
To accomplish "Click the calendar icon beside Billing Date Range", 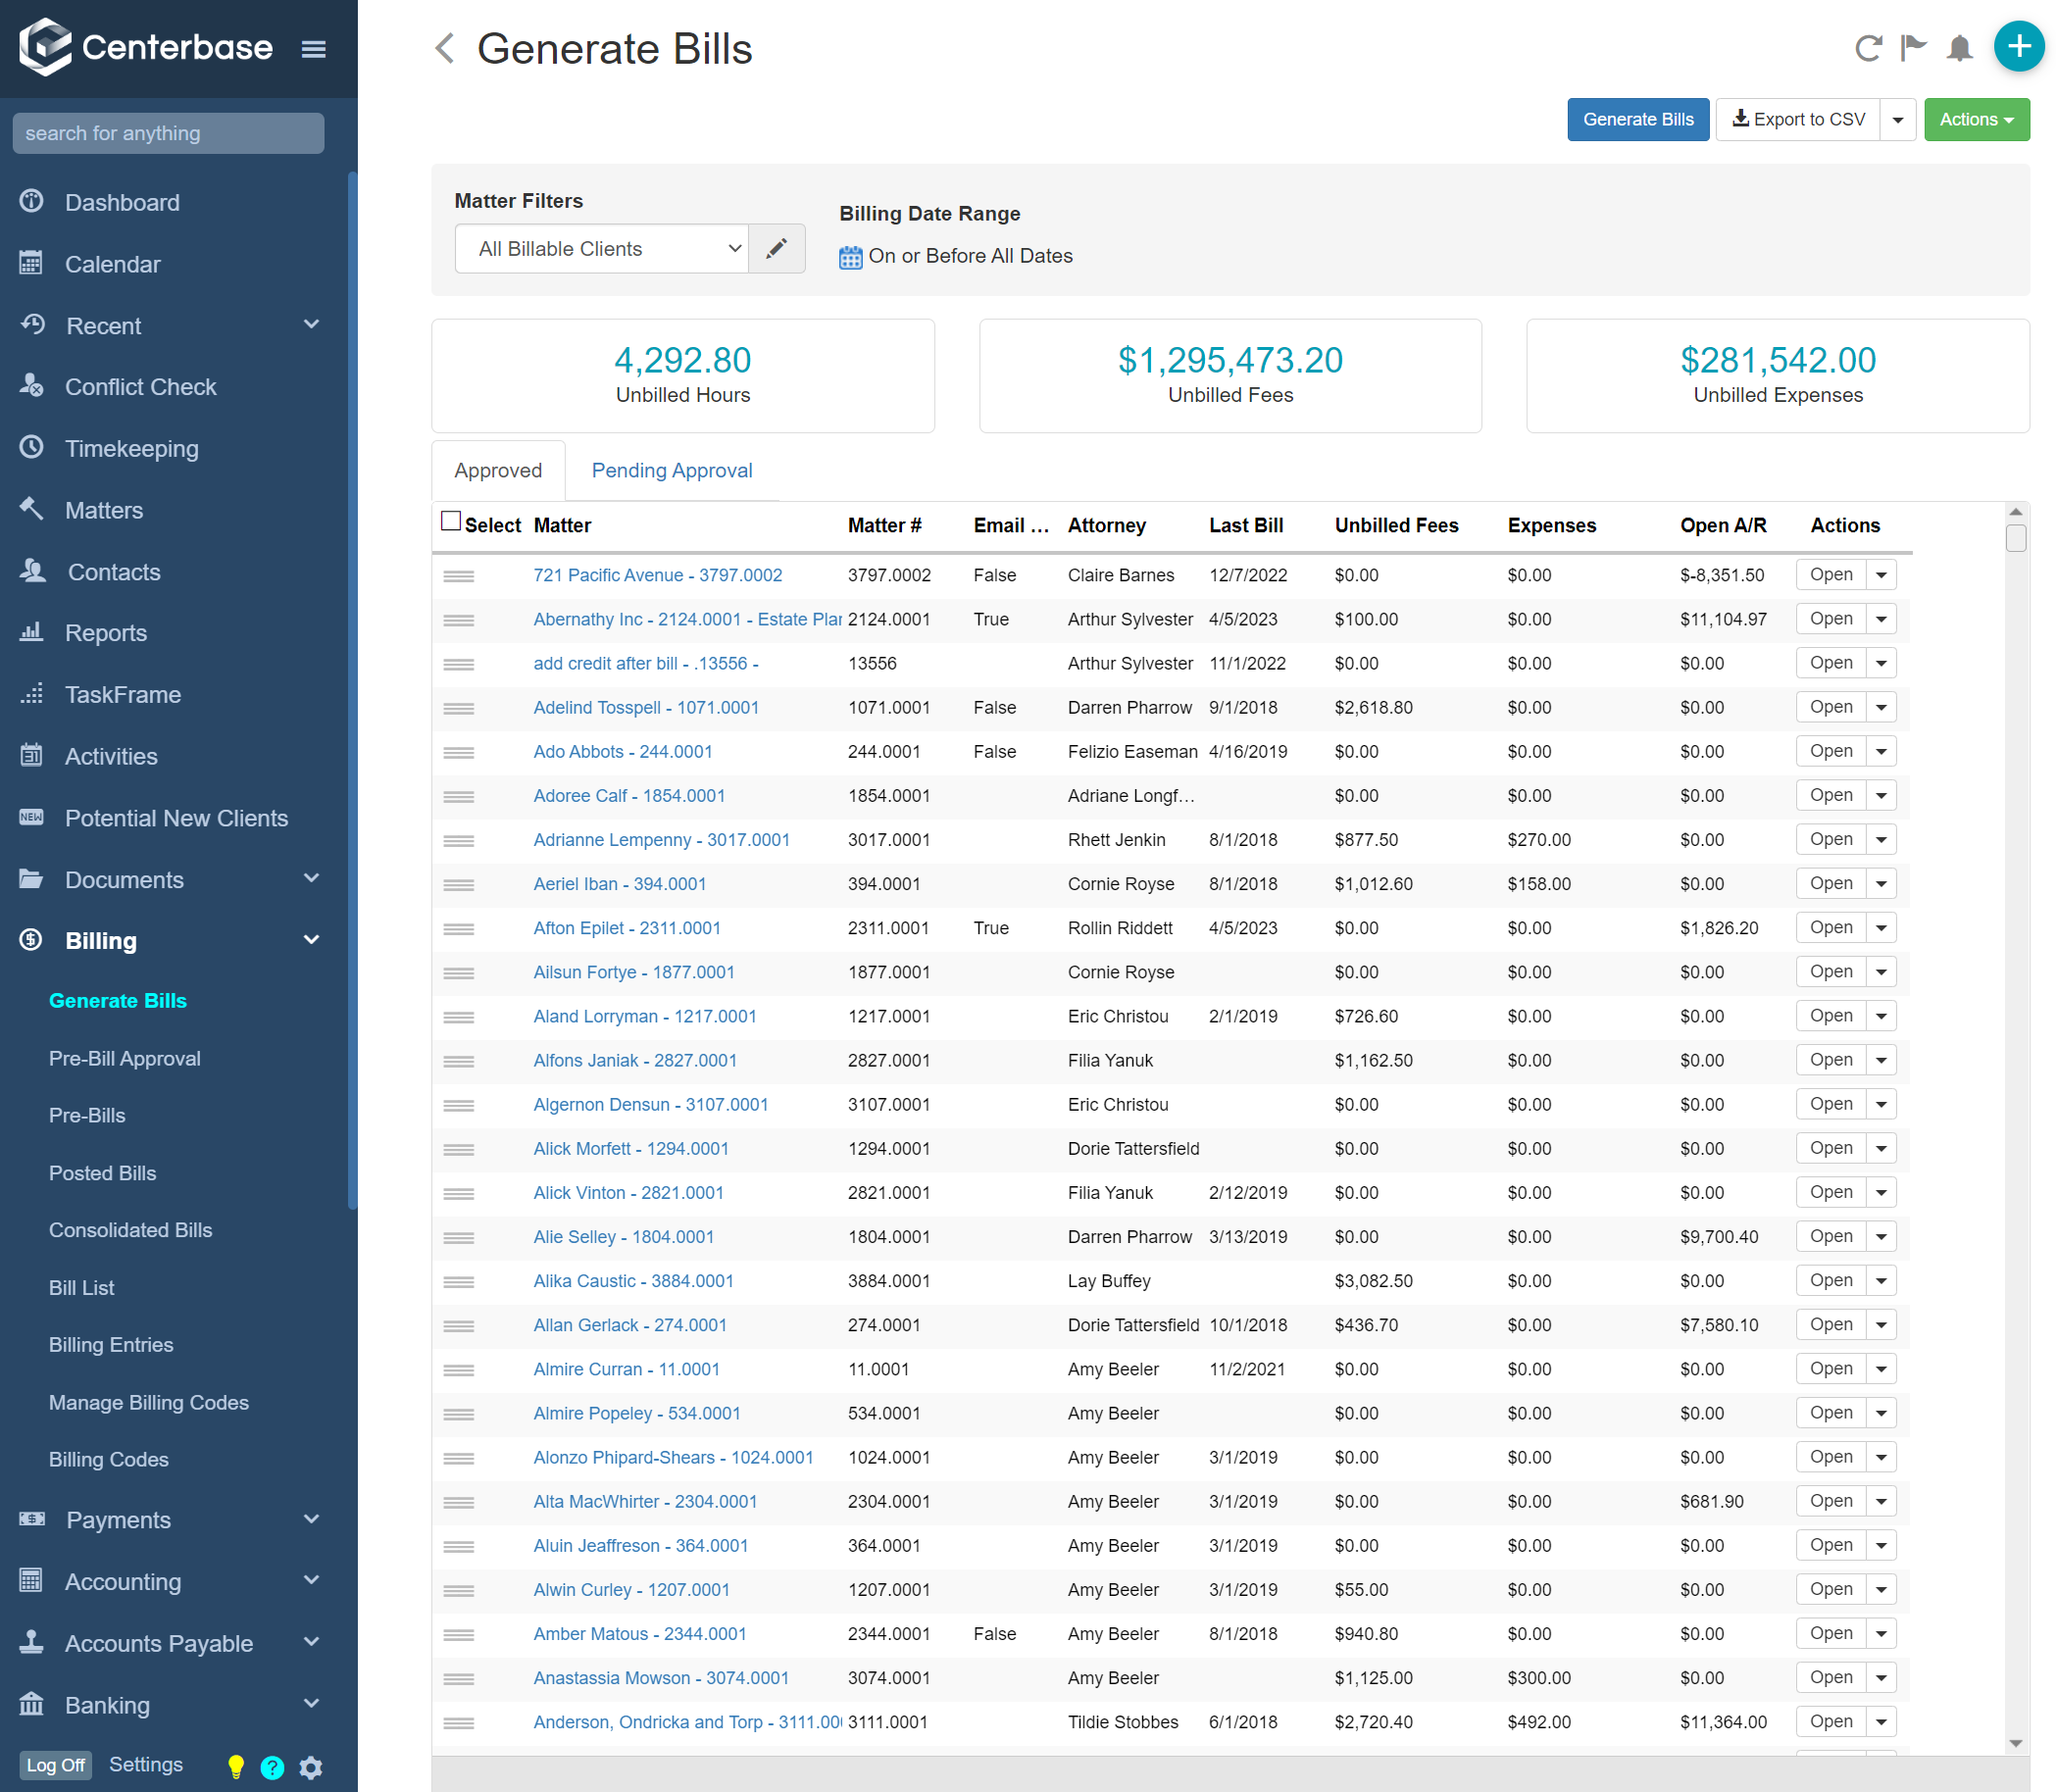I will click(x=849, y=257).
